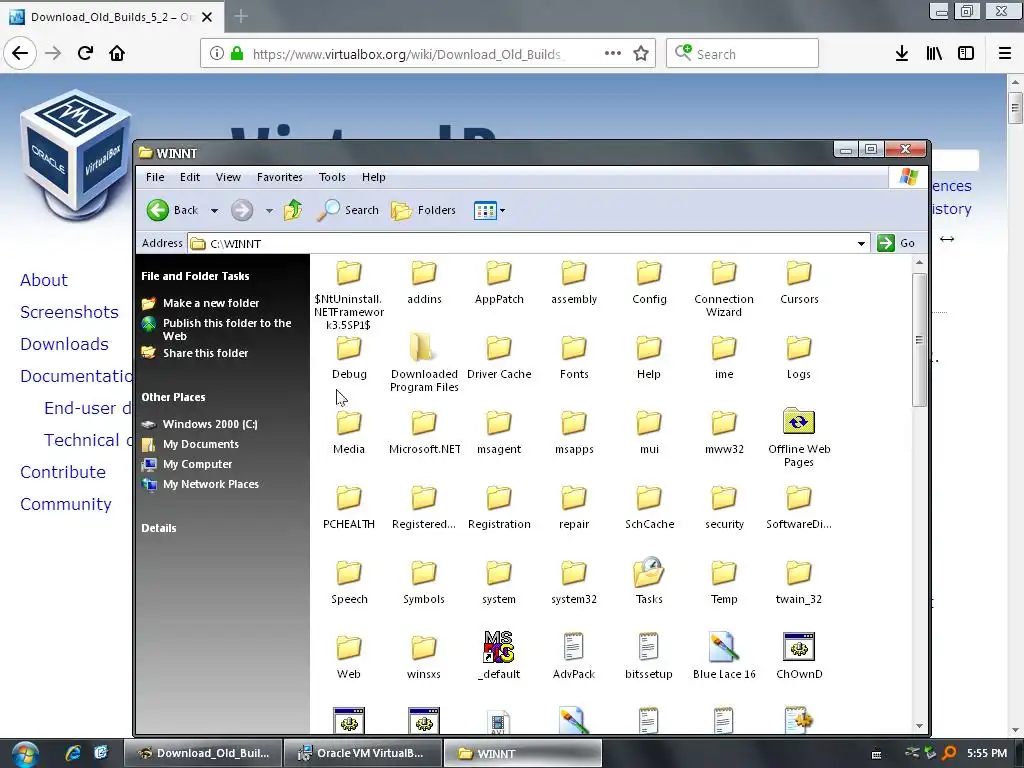Click the taskbar clock showing 5:55 PM
Image resolution: width=1024 pixels, height=768 pixels.
pos(987,754)
